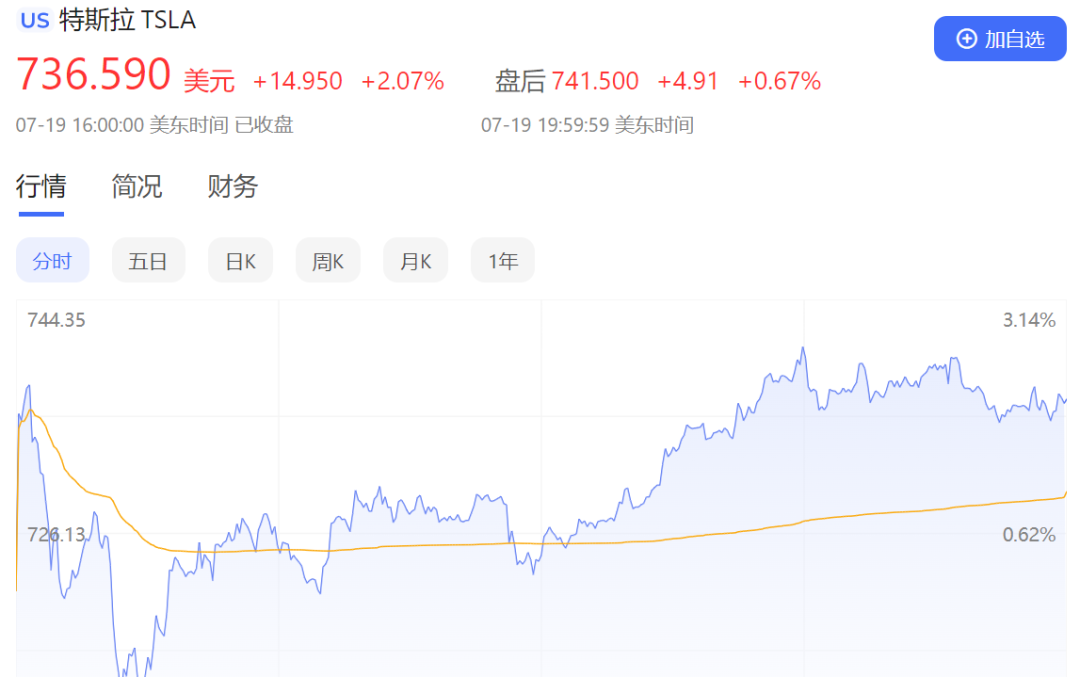Open the 简况 tab
The height and width of the screenshot is (677, 1080).
tap(137, 186)
